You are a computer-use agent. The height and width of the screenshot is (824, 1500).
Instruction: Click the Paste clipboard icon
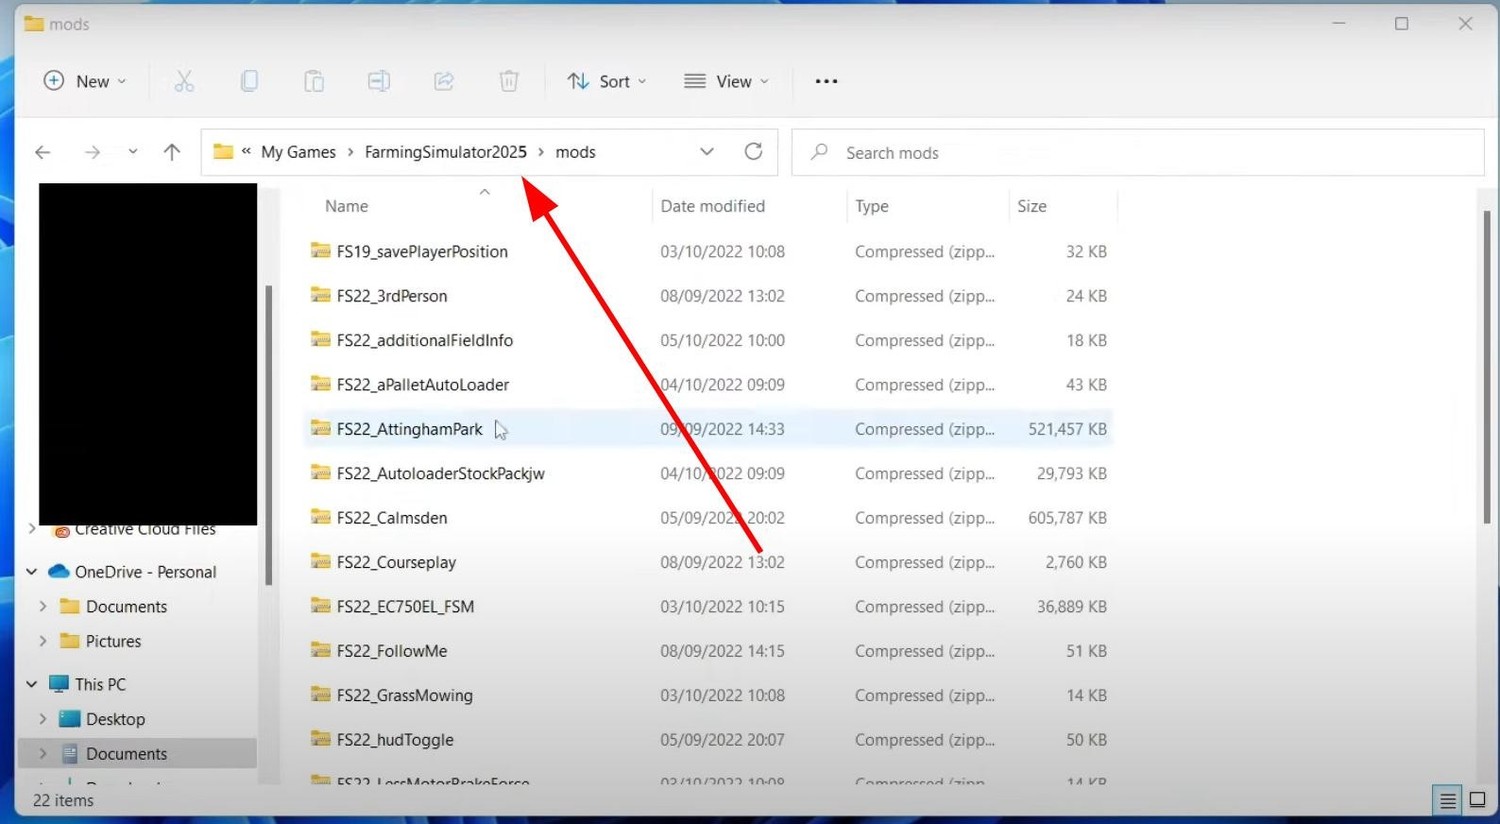coord(314,81)
